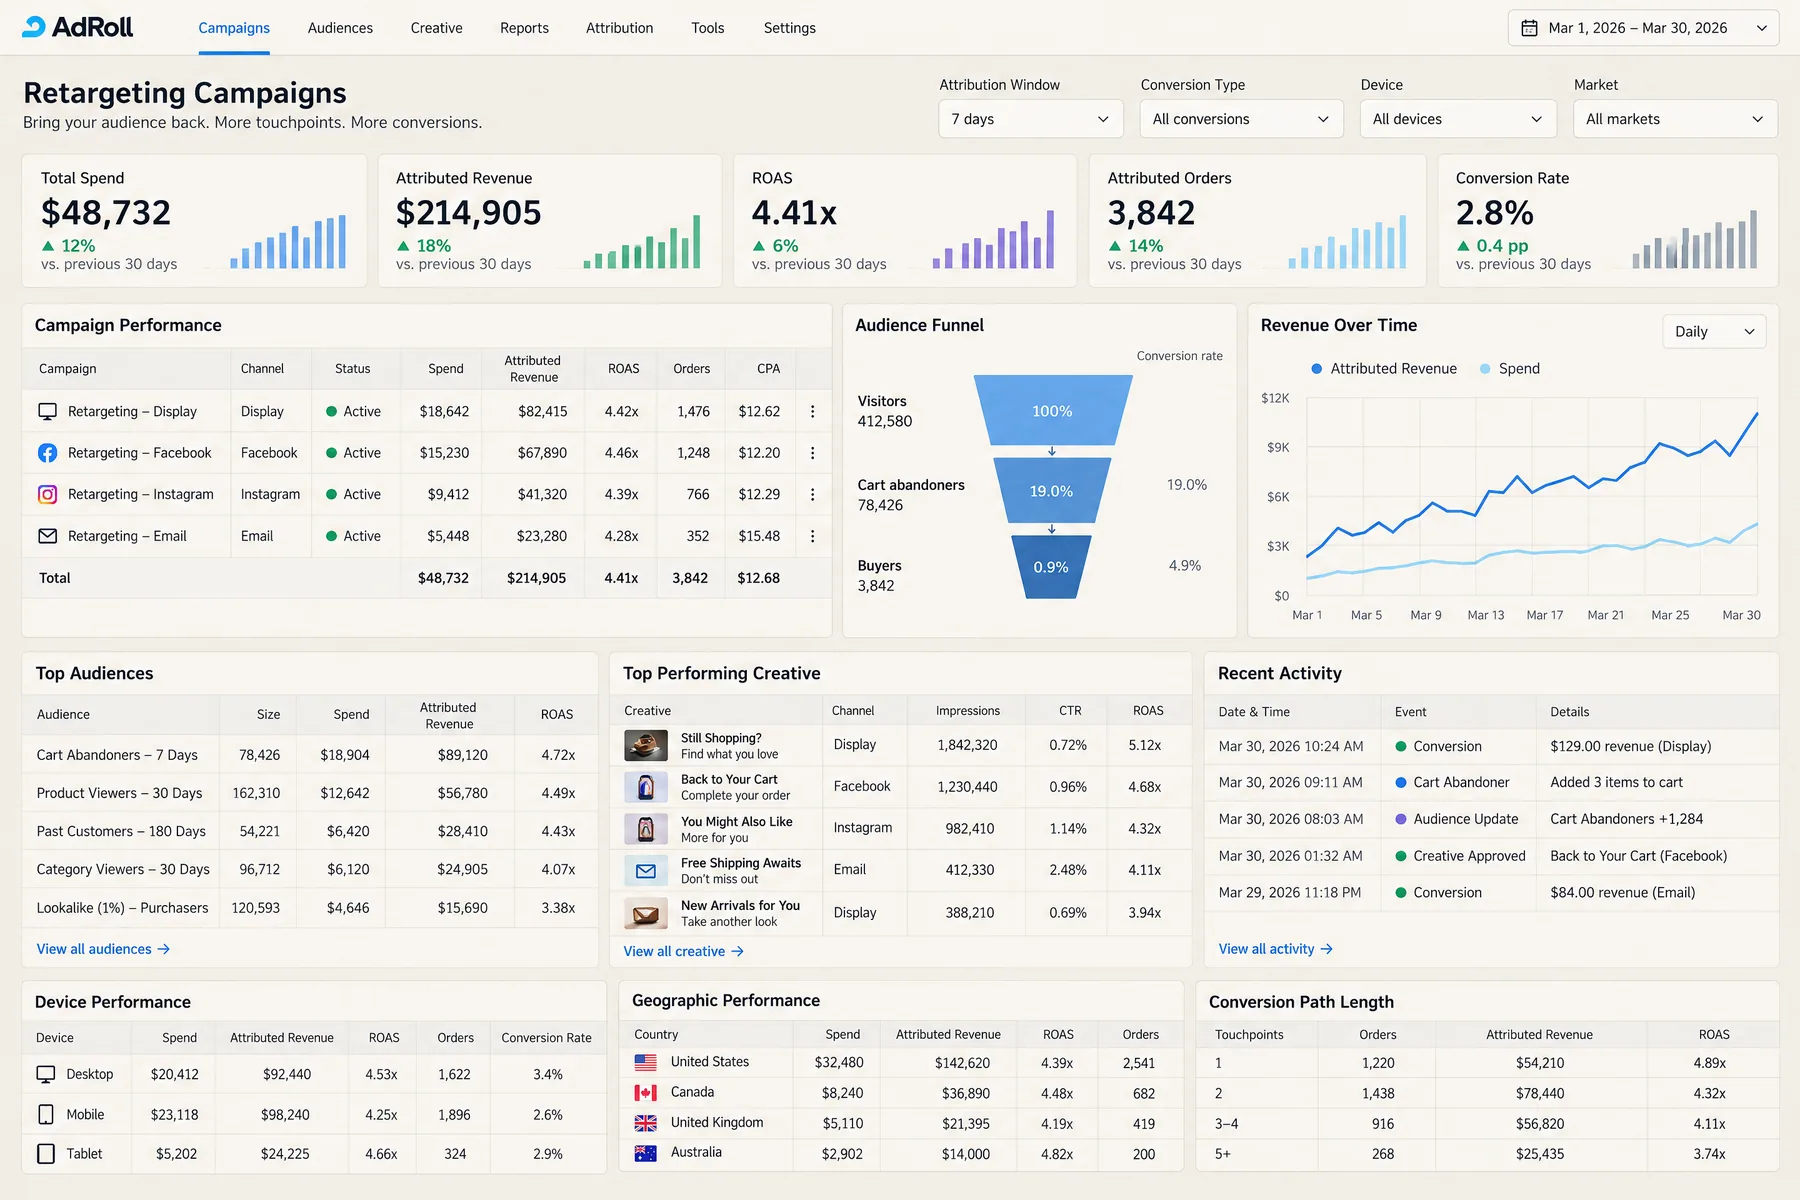Click the envelope icon for Retargeting – Email
1800x1200 pixels.
point(47,536)
